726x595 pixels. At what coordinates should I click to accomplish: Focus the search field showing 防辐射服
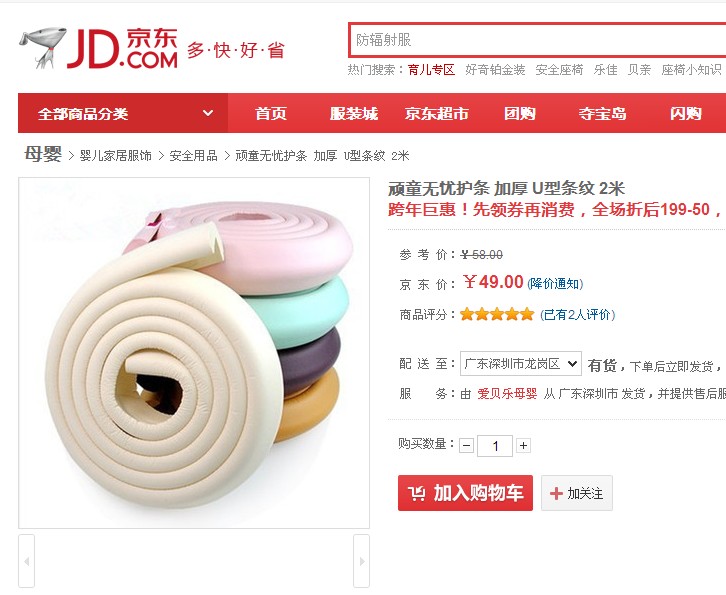coord(537,40)
